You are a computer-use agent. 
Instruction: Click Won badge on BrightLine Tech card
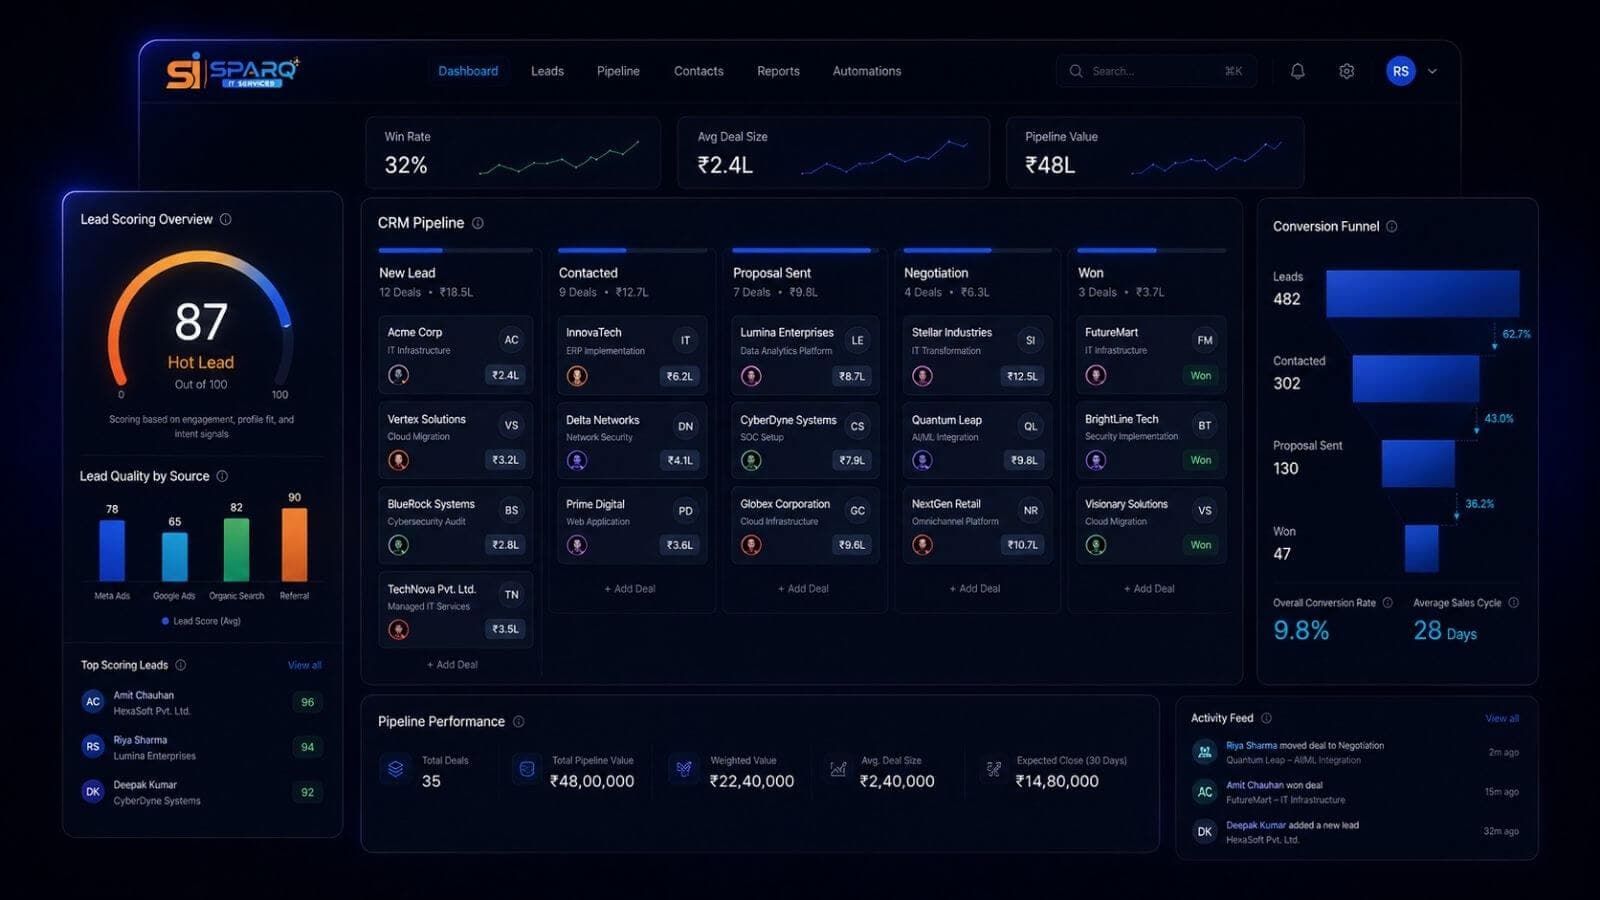tap(1201, 460)
